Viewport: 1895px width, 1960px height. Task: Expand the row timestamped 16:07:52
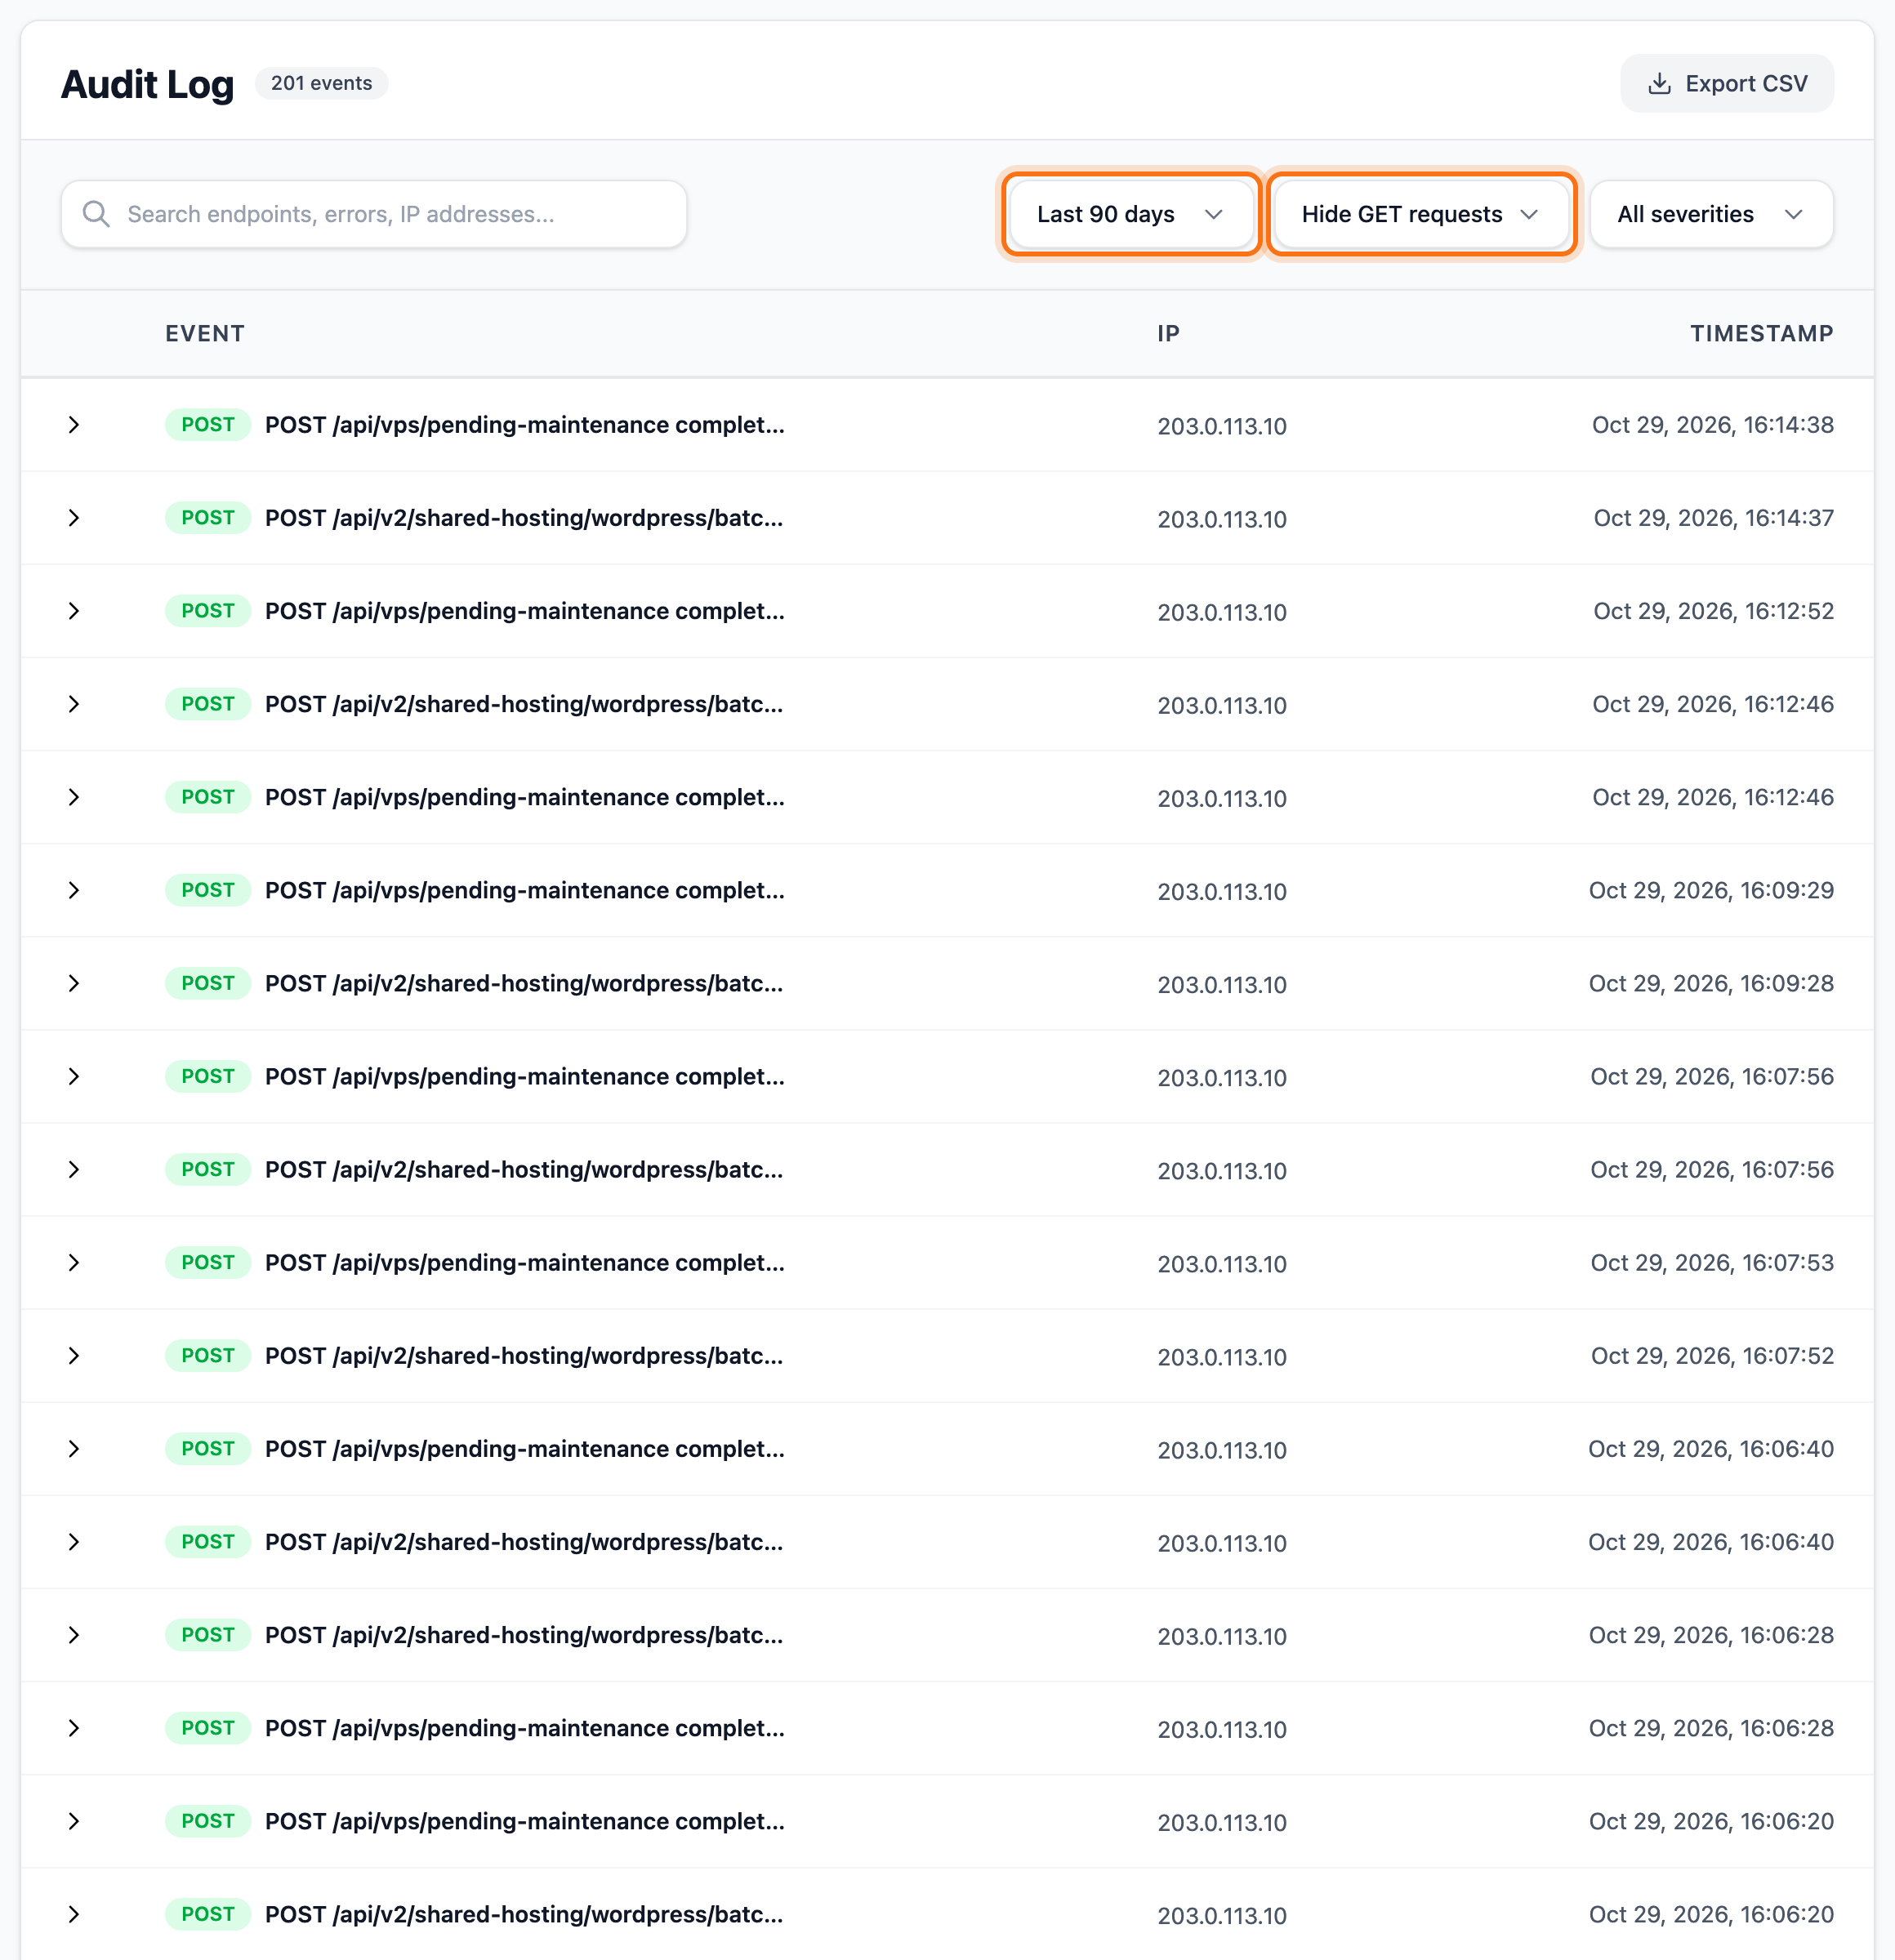click(74, 1356)
